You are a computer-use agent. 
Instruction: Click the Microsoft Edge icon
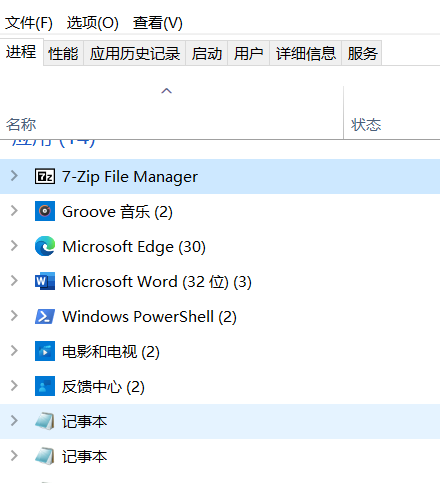45,246
